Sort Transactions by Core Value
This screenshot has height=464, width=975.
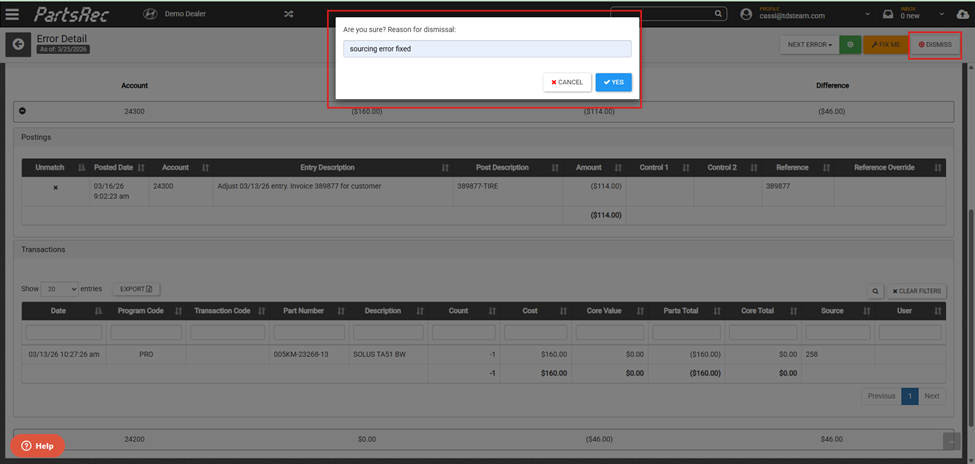coord(609,310)
